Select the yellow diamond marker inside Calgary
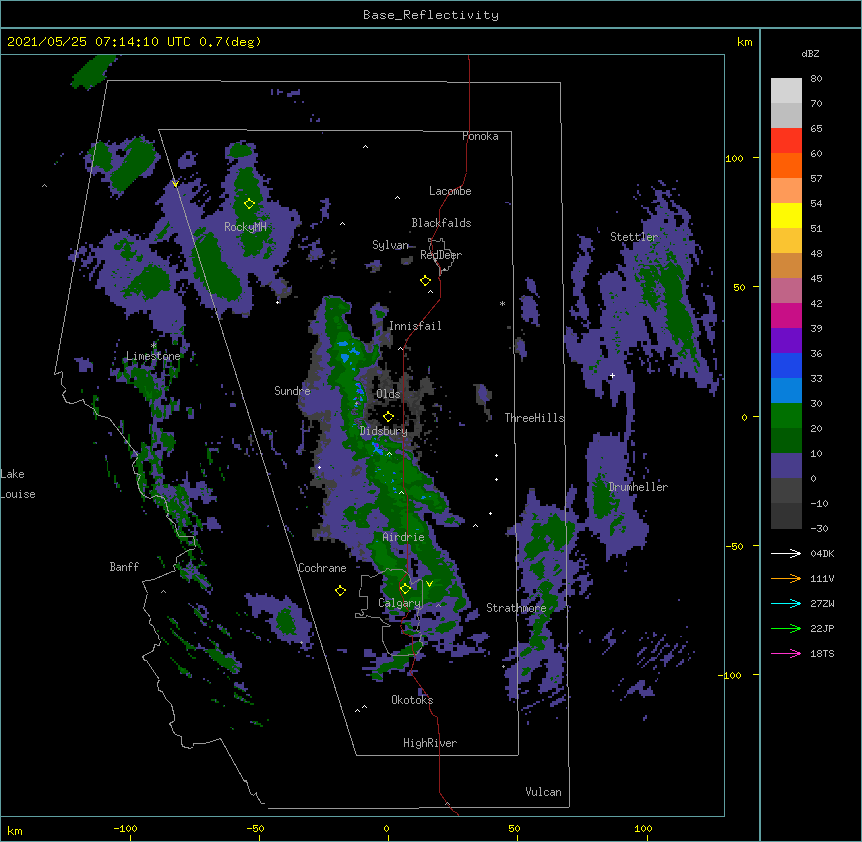The width and height of the screenshot is (862, 842). coord(405,589)
